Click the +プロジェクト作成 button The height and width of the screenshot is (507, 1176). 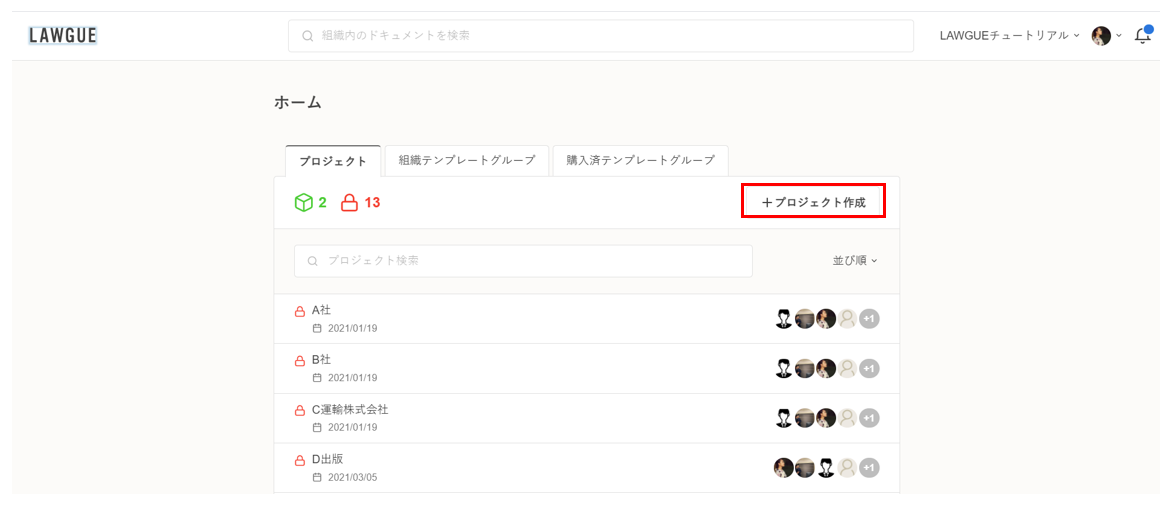[x=813, y=202]
